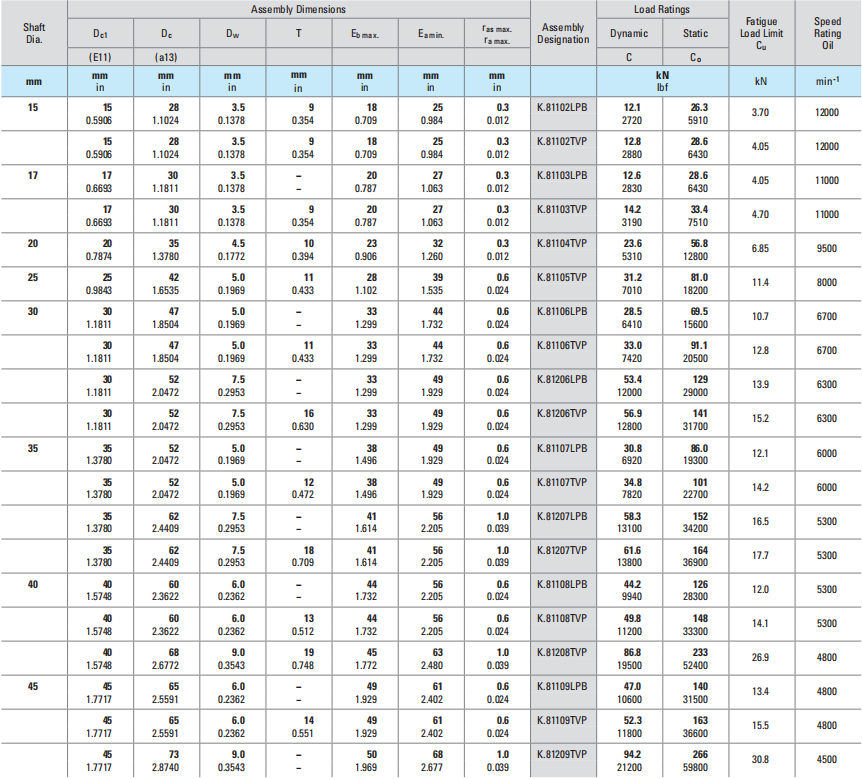The width and height of the screenshot is (862, 779).
Task: Select the Fatigue Load Limit header
Action: pyautogui.click(x=761, y=32)
